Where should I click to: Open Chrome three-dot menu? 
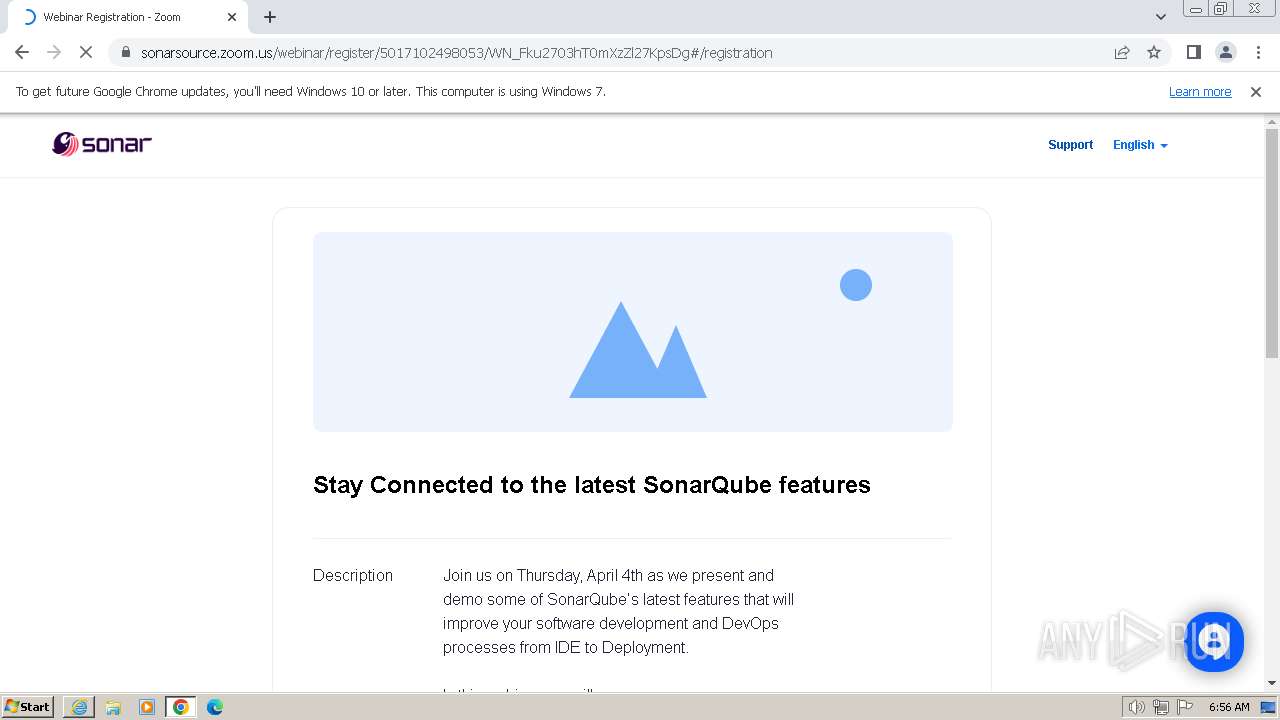point(1258,53)
